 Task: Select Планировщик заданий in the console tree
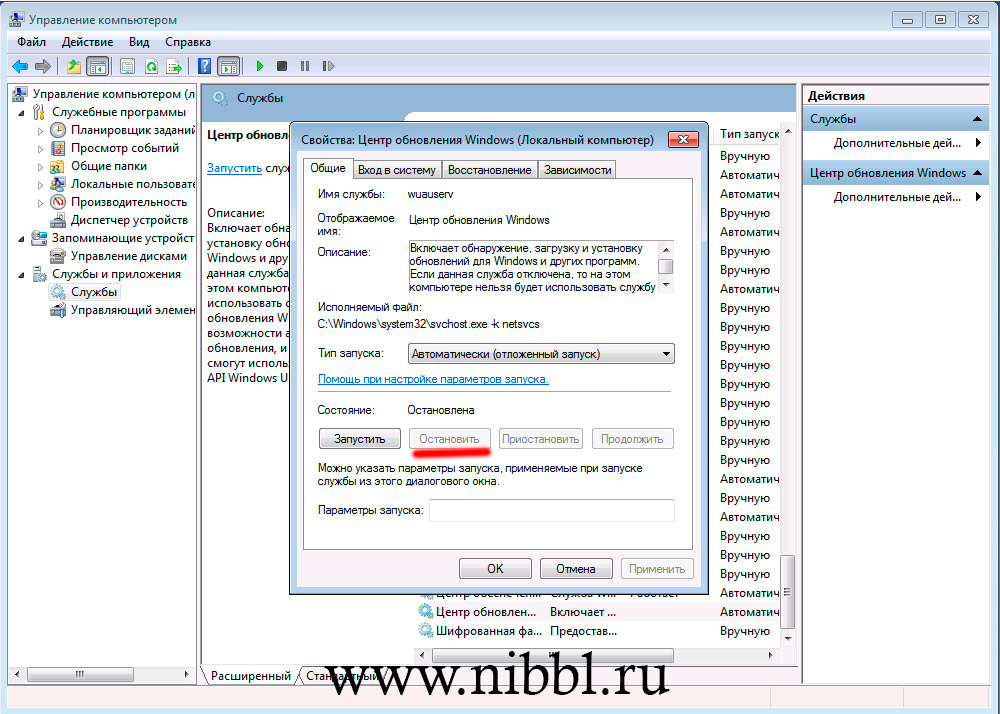click(133, 130)
